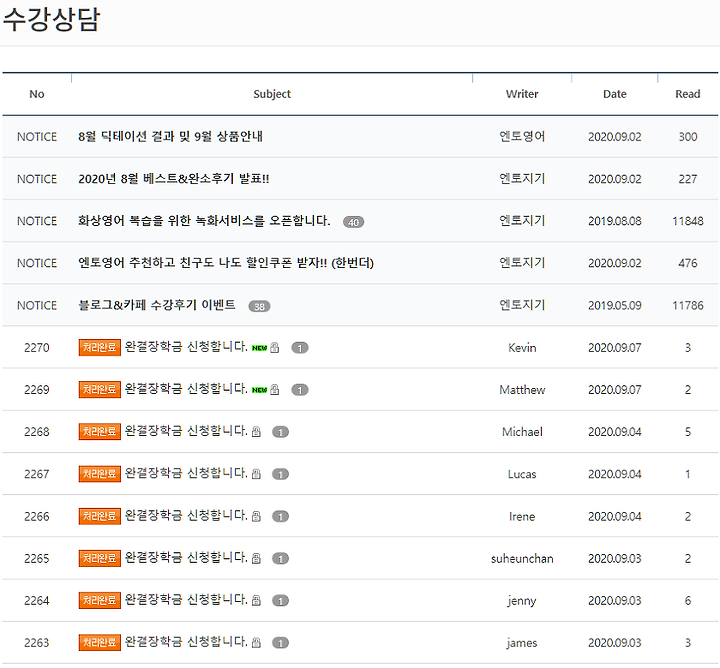This screenshot has width=720, height=668.
Task: Click the orange 처리완료 badge in row 2269
Action: (x=100, y=390)
